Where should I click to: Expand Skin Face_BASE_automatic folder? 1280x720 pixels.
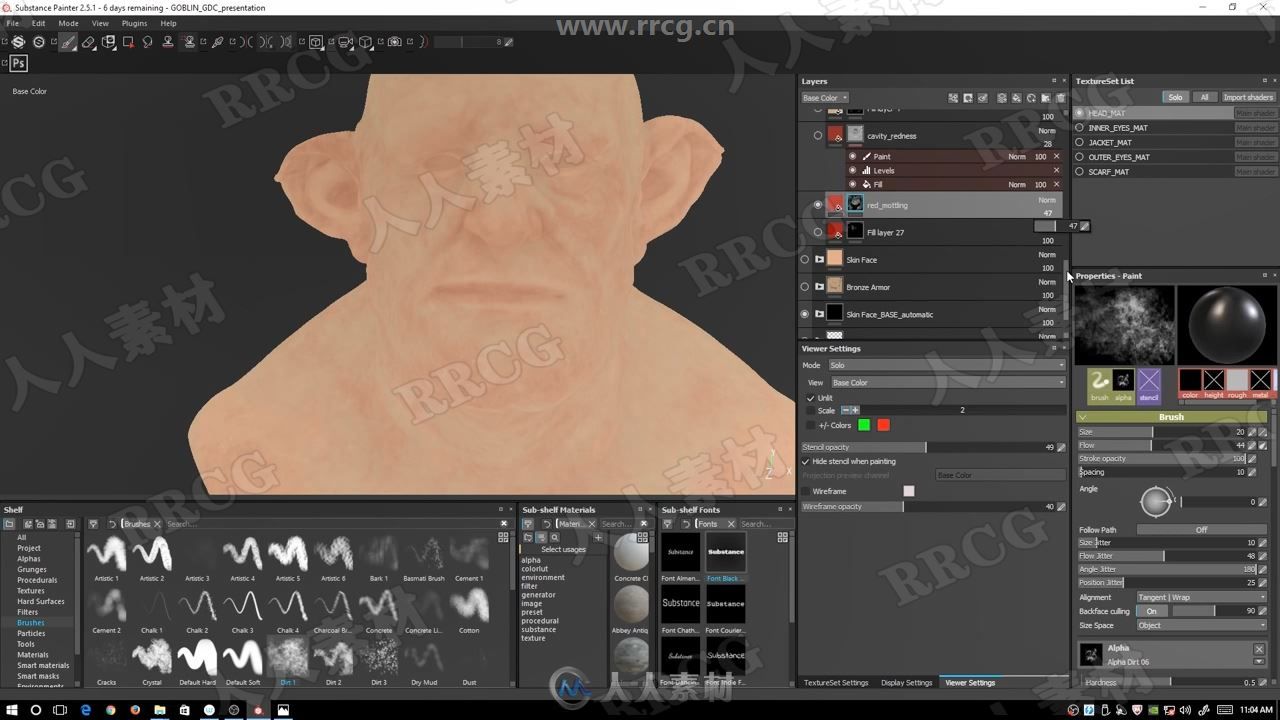point(820,314)
